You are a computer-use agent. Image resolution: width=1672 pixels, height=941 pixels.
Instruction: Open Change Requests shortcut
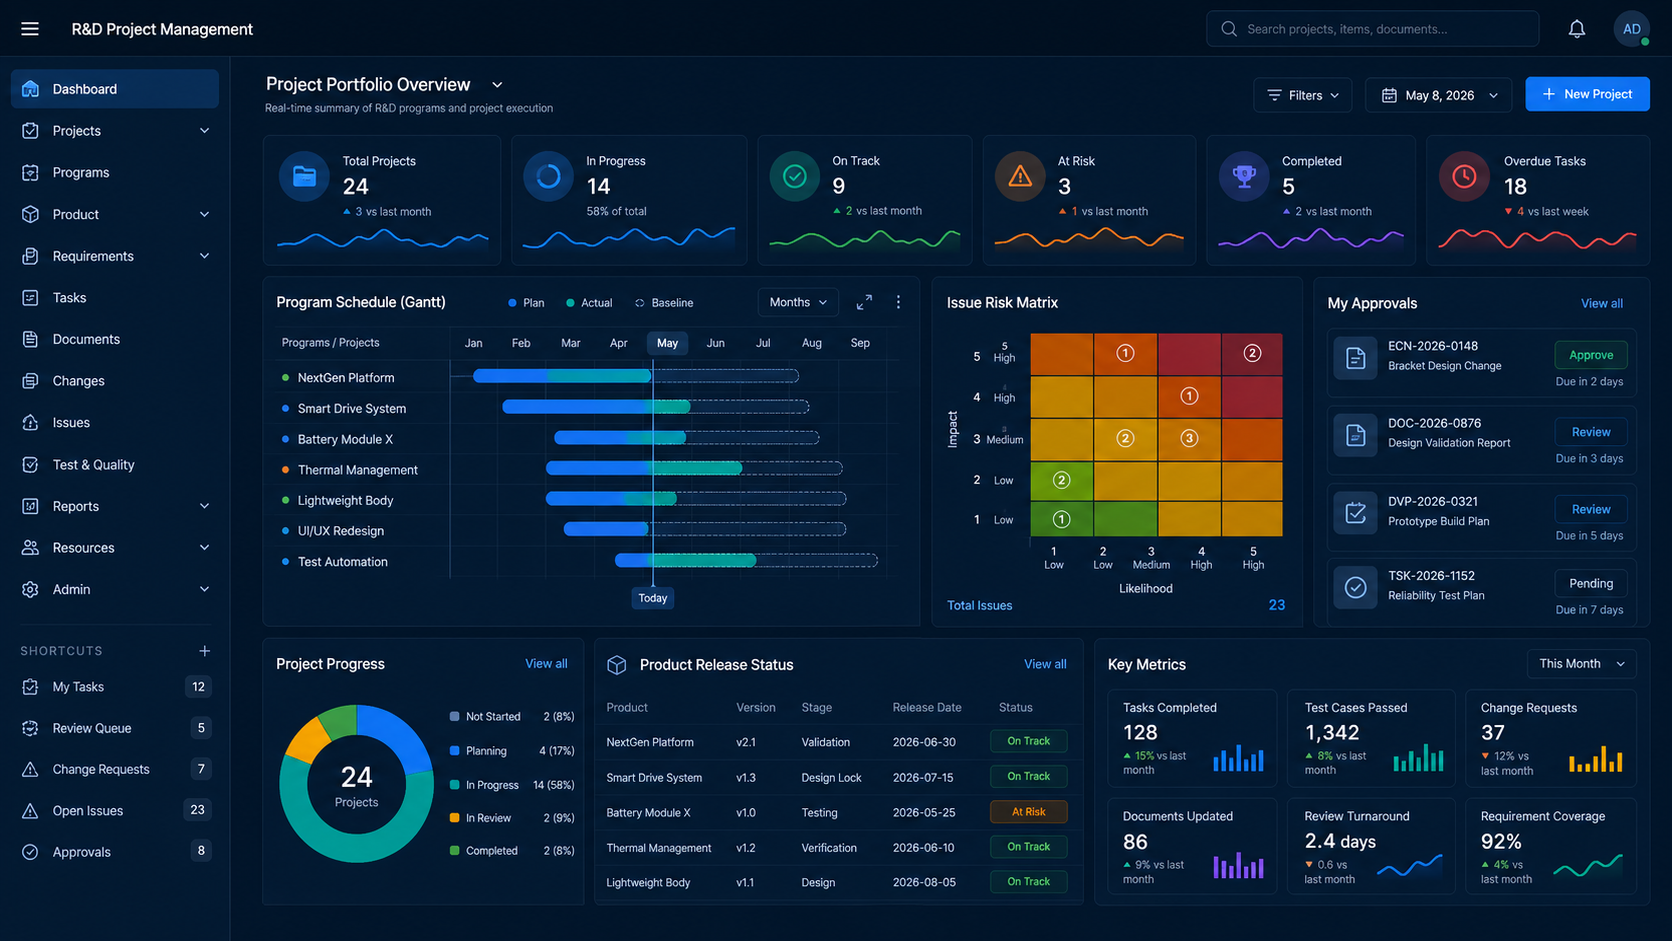click(115, 769)
